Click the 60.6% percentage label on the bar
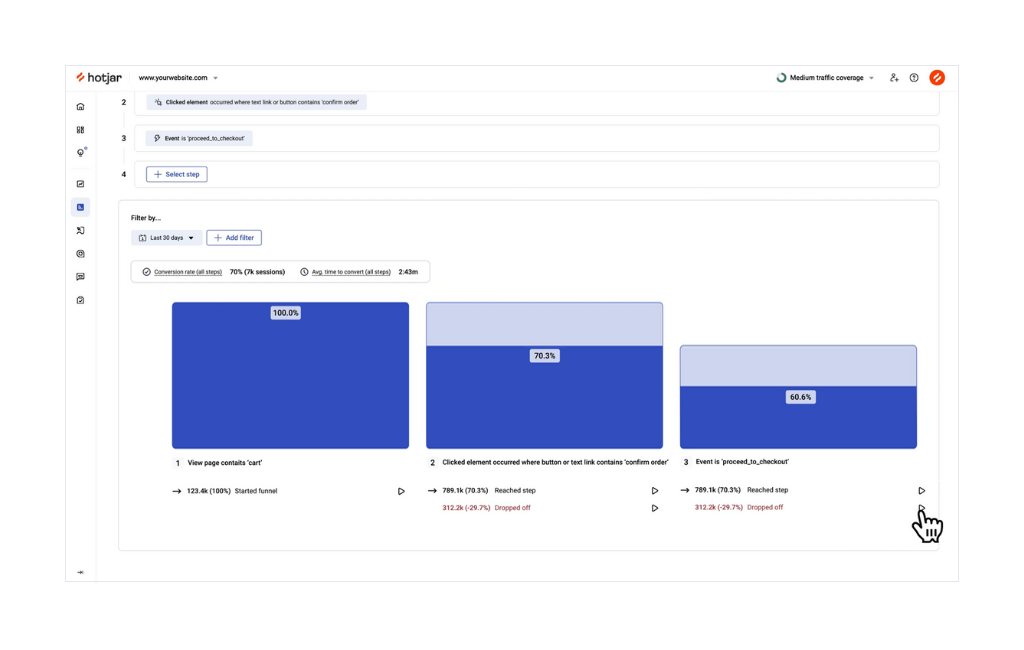This screenshot has height=650, width=1024. pyautogui.click(x=801, y=397)
